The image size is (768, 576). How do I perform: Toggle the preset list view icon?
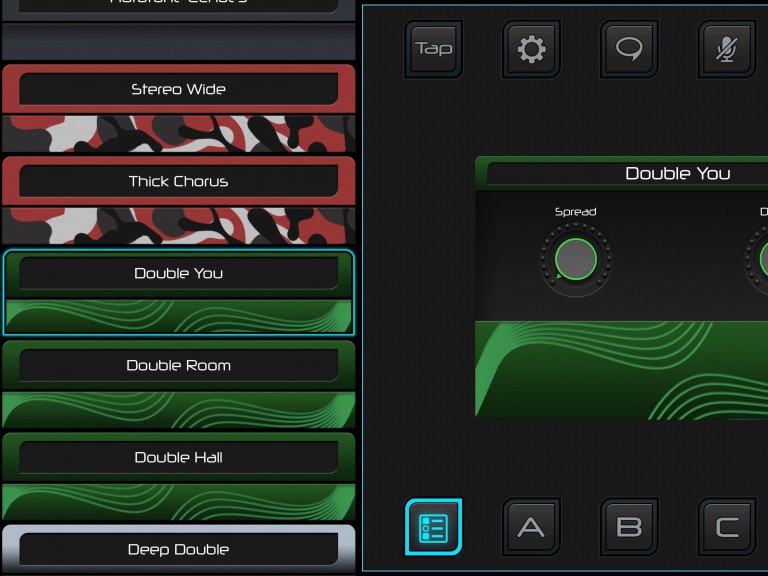click(x=433, y=527)
